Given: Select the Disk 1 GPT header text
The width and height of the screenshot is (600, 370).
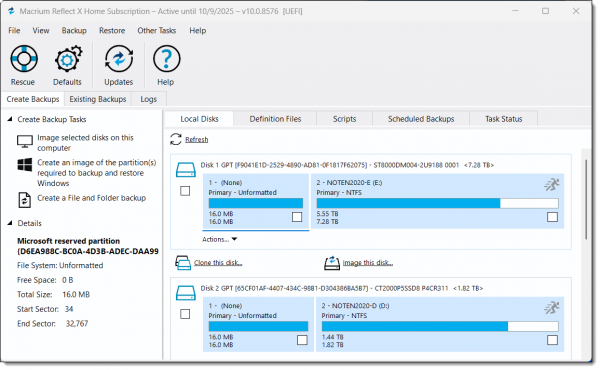Looking at the screenshot, I should (347, 165).
